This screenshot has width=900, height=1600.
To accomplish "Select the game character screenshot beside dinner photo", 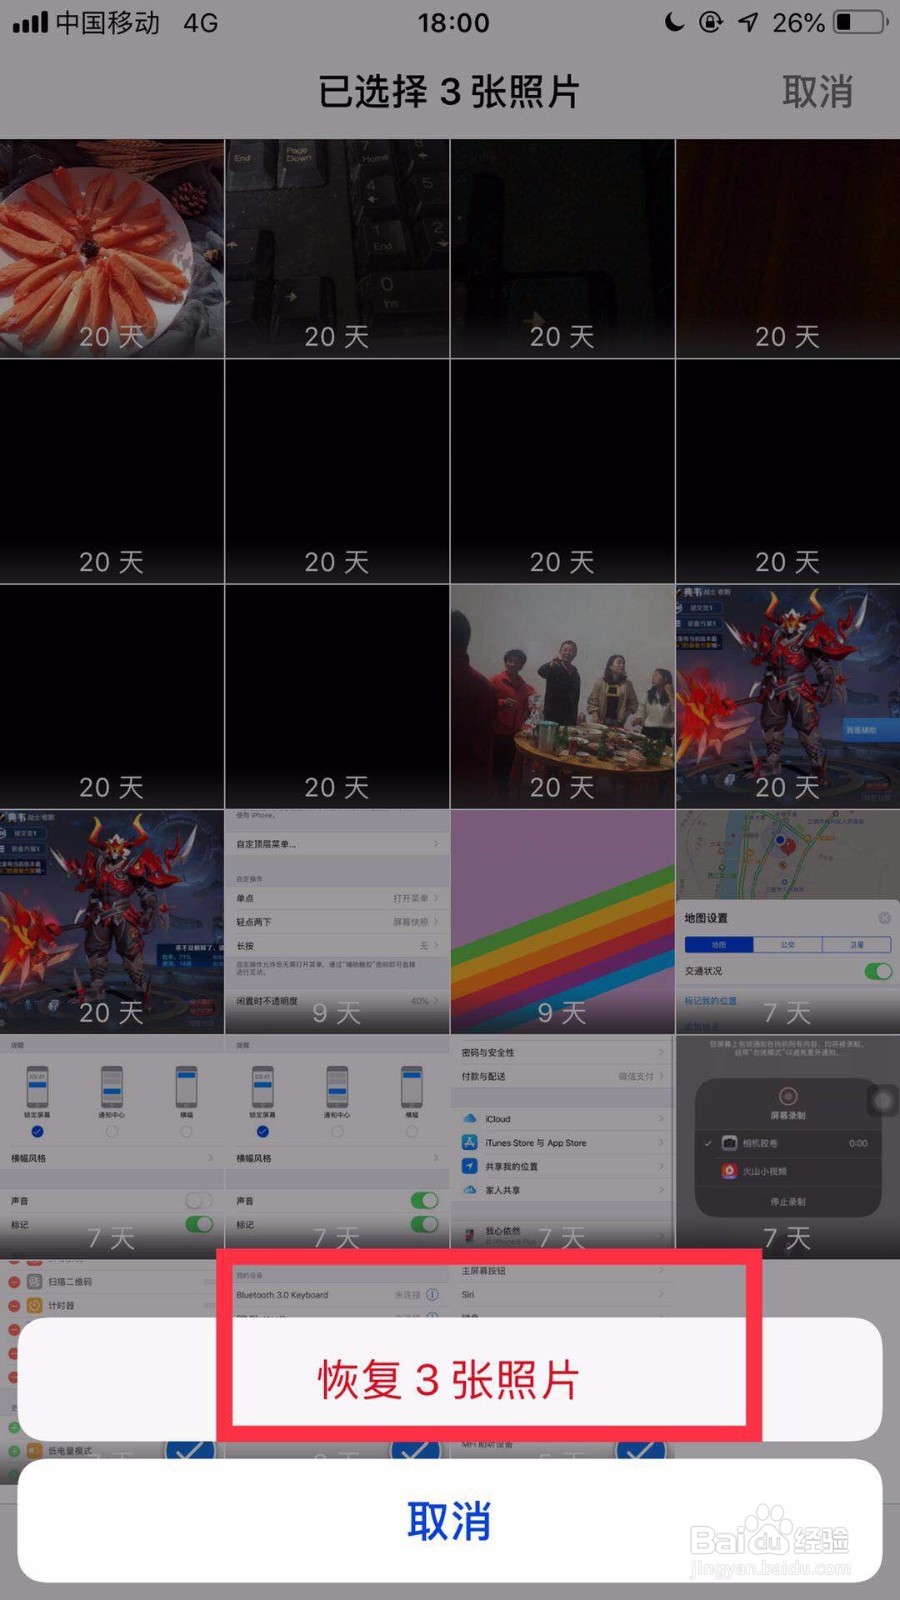I will 788,696.
